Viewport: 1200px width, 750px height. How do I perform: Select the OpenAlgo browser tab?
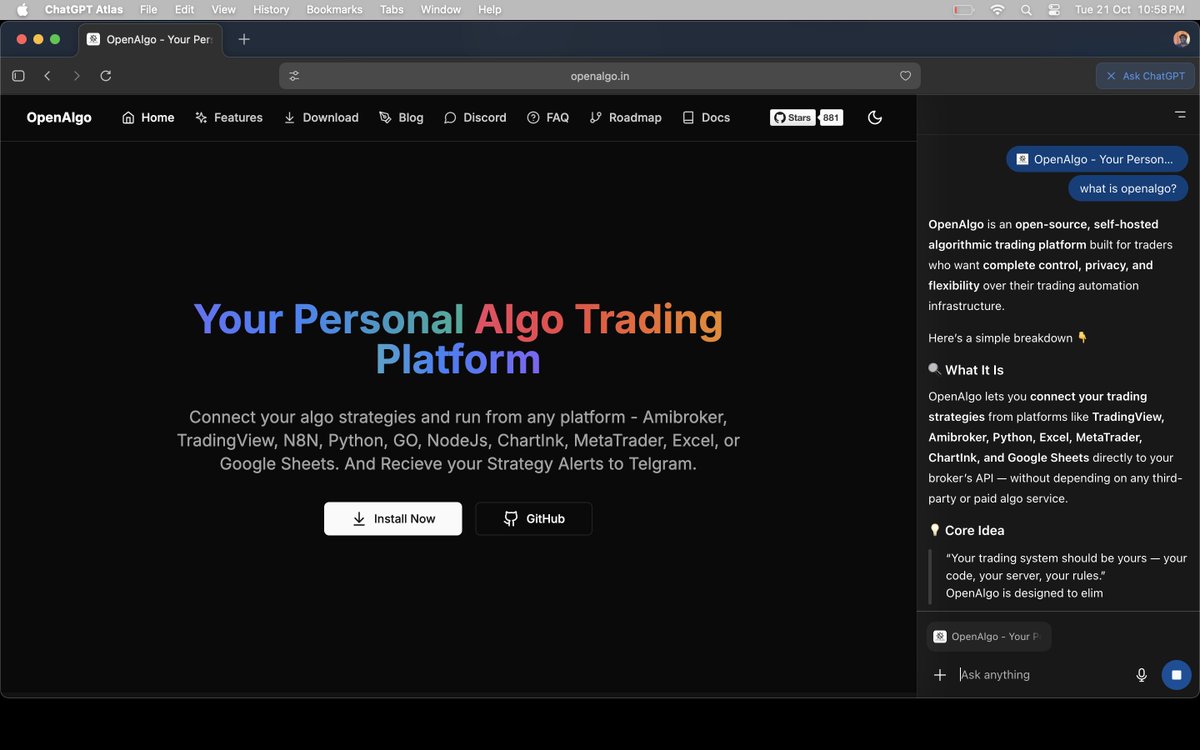[x=150, y=39]
